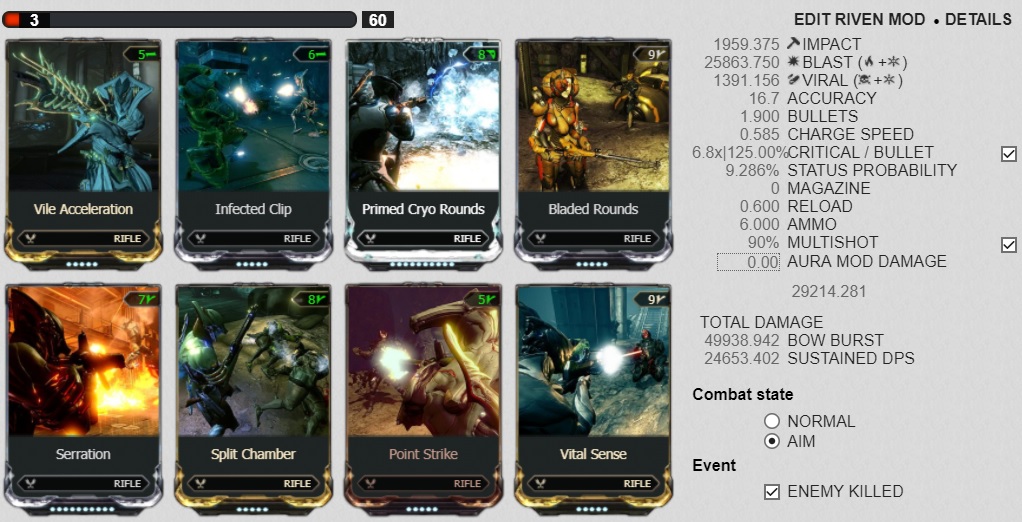
Task: Click the Aura Mod Damage input field
Action: [748, 262]
